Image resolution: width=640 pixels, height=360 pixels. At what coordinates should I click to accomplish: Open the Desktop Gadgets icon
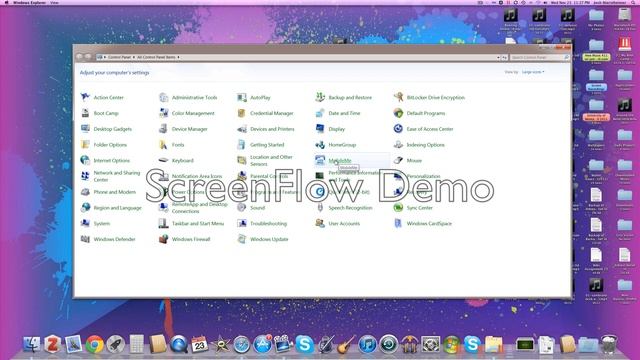coord(85,129)
